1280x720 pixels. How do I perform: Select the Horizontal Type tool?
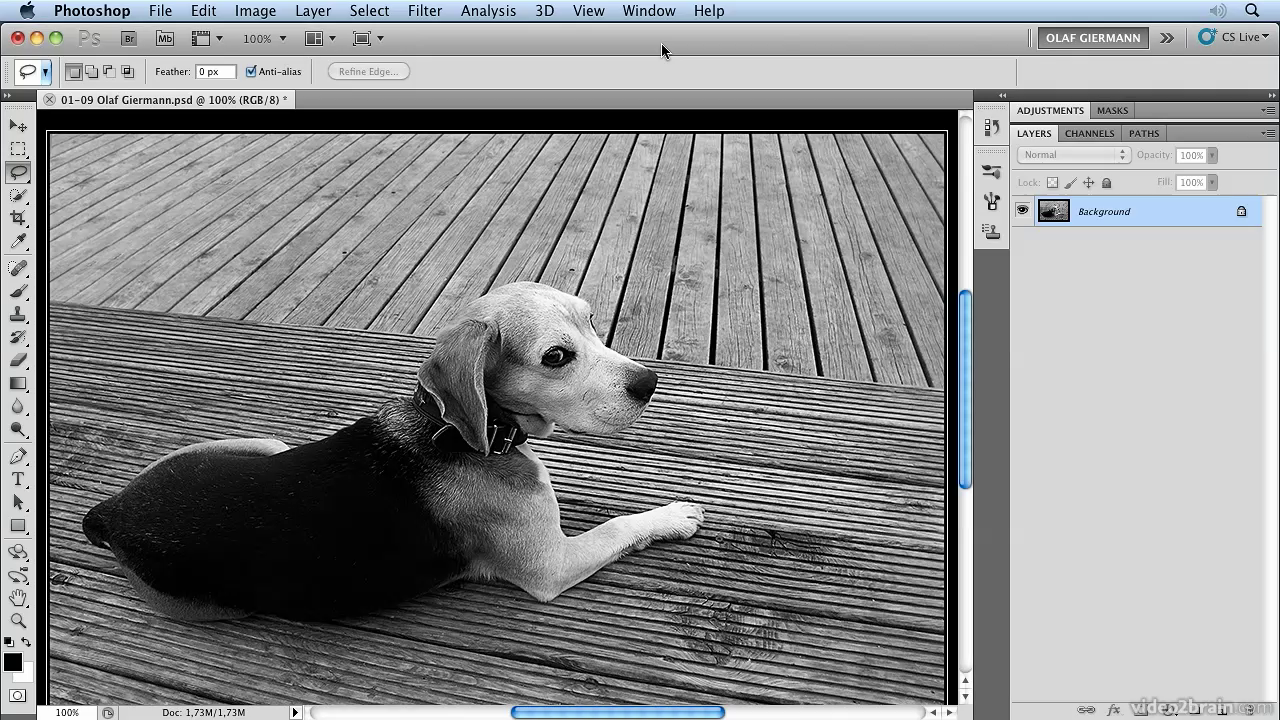pos(18,479)
